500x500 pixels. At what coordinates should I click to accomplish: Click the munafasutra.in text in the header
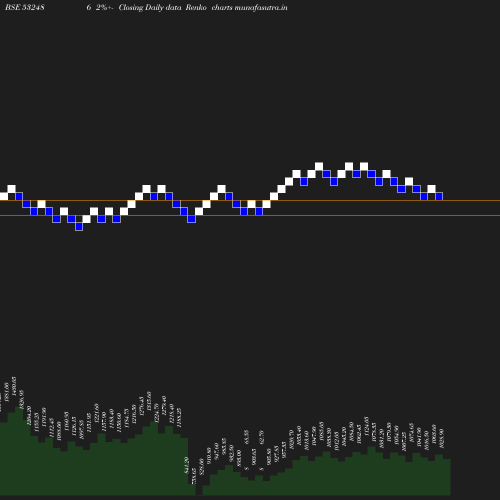(x=261, y=7)
